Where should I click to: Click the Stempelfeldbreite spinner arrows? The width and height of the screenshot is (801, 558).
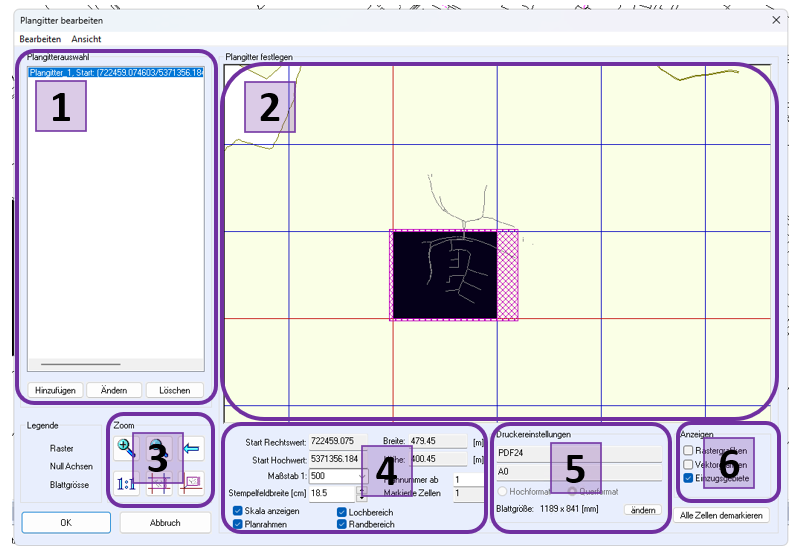361,493
